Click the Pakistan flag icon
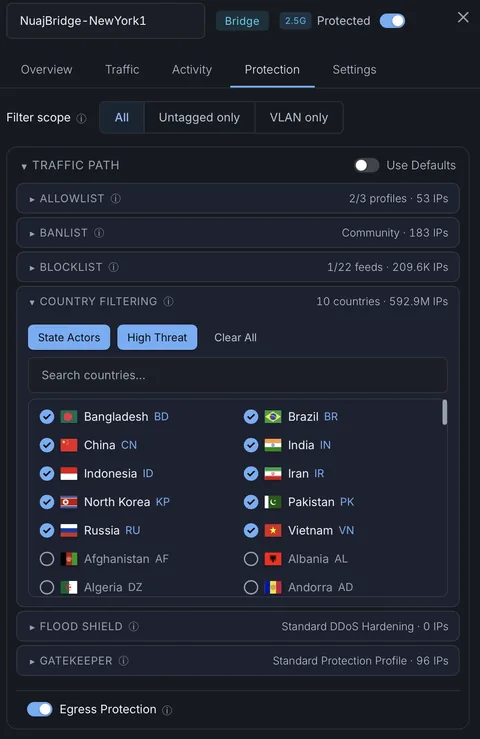Image resolution: width=480 pixels, height=739 pixels. coord(273,502)
